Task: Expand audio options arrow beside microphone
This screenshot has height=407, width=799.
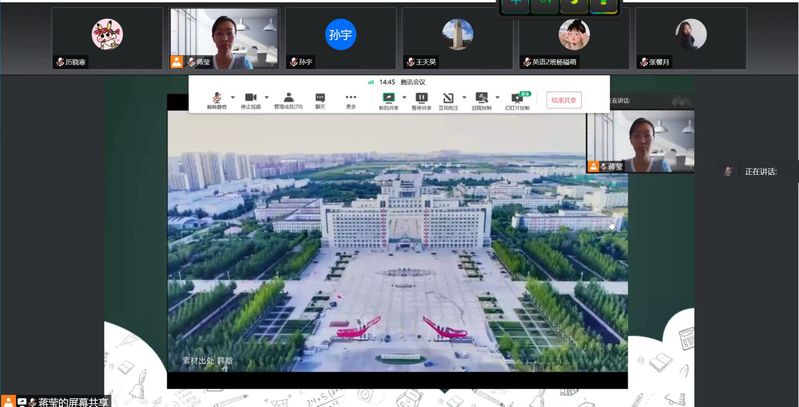Action: click(231, 98)
